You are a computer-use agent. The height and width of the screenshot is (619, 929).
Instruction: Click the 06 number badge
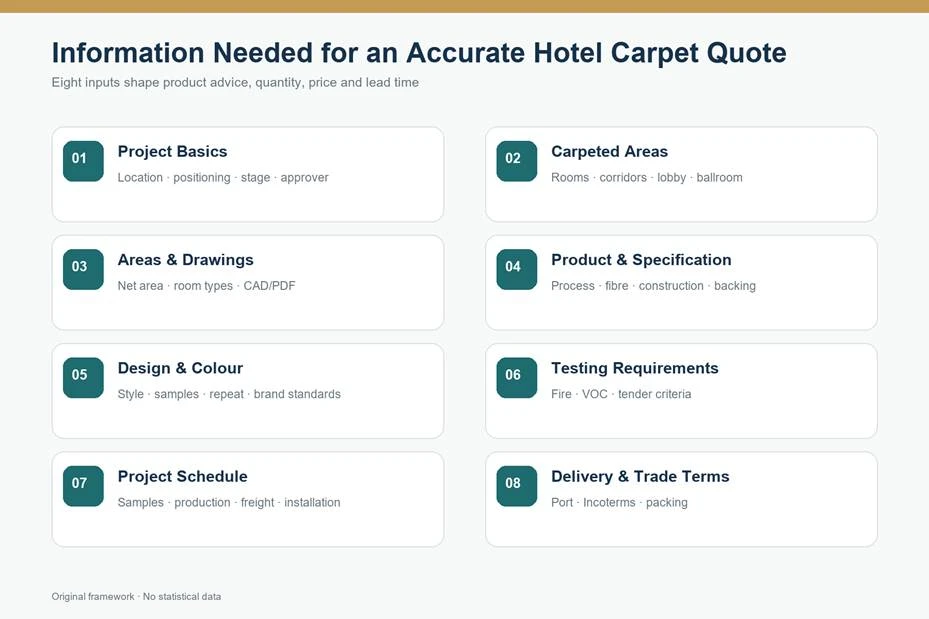coord(517,378)
